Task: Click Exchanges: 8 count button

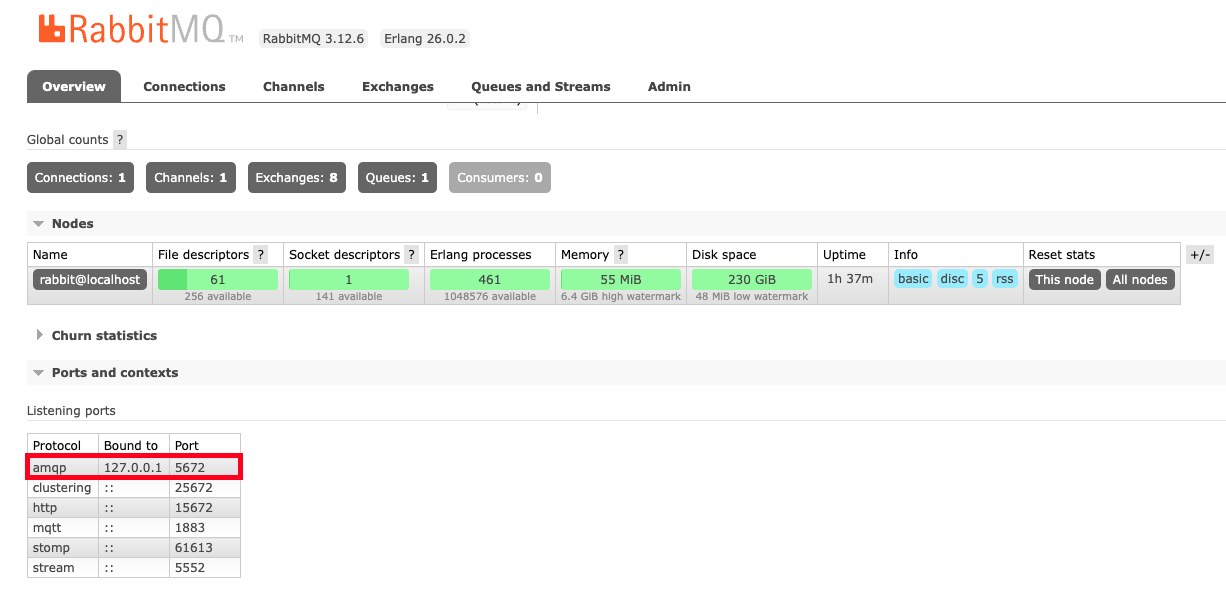Action: coord(296,178)
